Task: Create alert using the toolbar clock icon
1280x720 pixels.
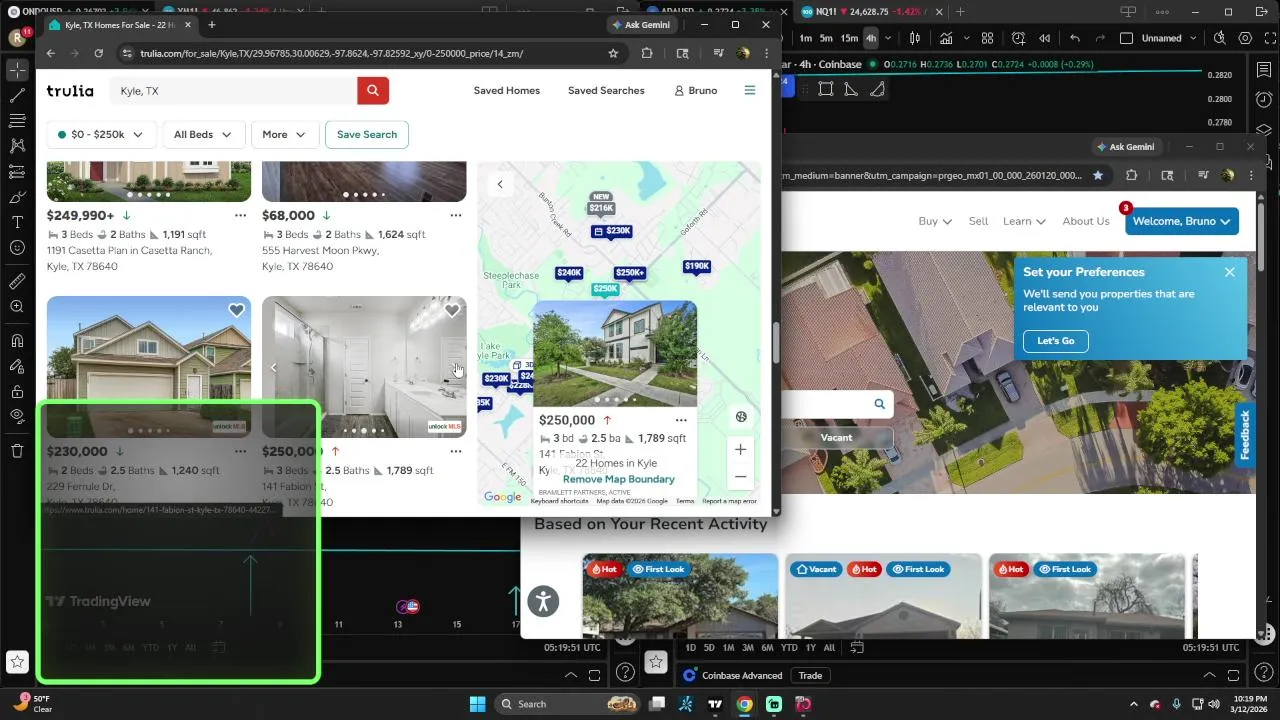Action: pyautogui.click(x=1018, y=38)
